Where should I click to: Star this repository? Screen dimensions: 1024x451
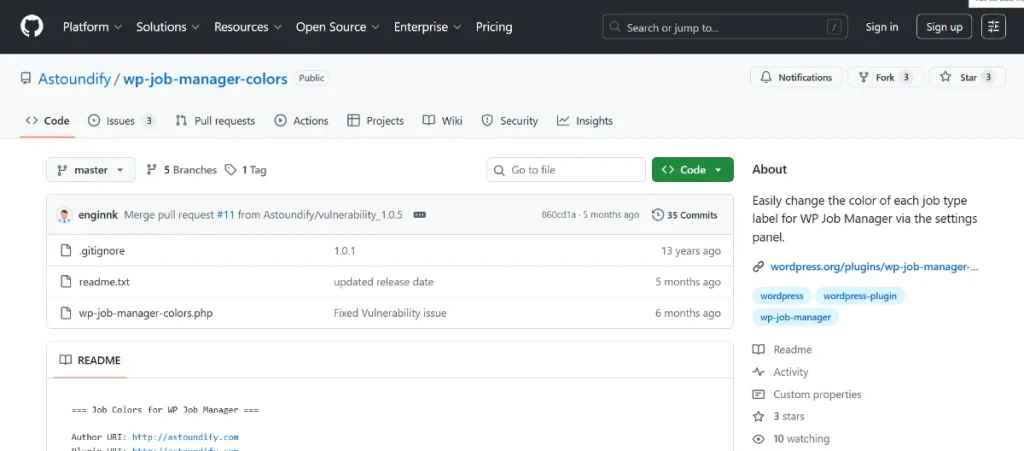(967, 77)
